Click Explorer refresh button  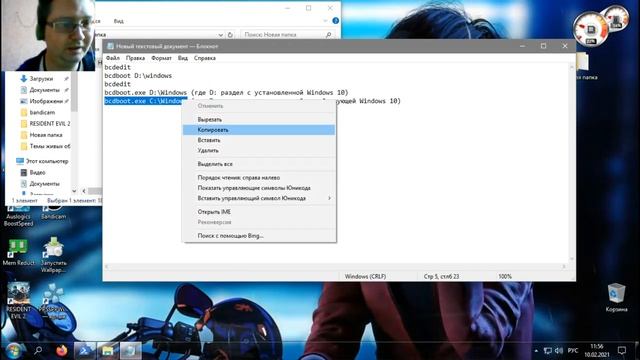[230, 35]
